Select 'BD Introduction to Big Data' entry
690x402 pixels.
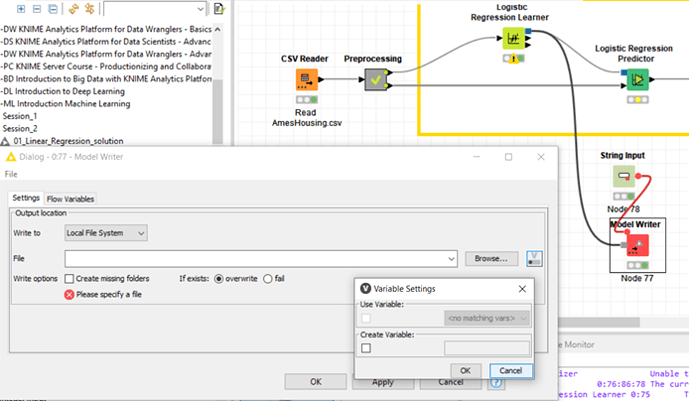tap(106, 79)
